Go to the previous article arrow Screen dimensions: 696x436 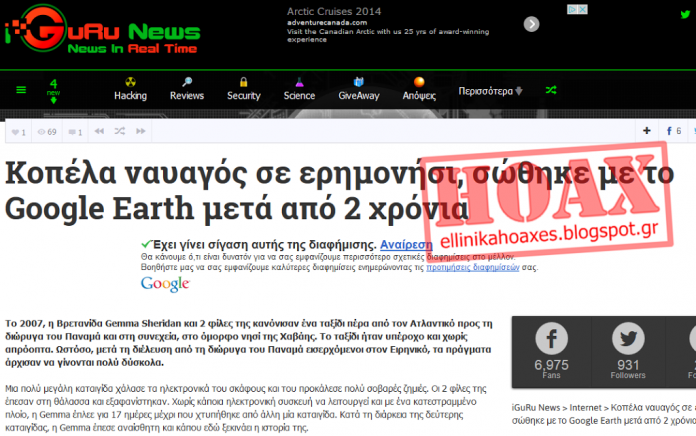(x=99, y=131)
